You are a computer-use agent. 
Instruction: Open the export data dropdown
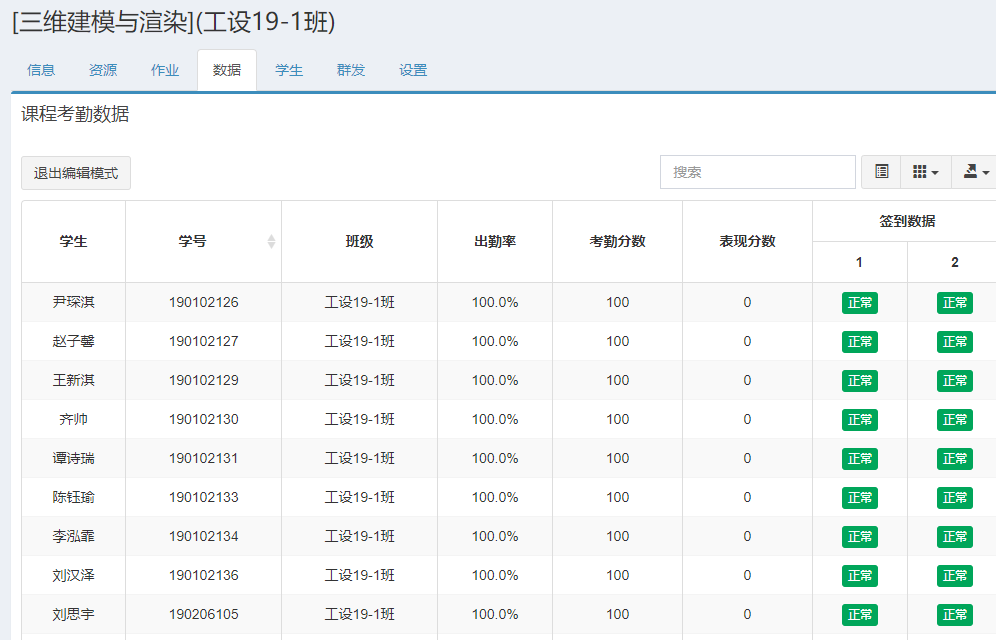click(x=975, y=172)
